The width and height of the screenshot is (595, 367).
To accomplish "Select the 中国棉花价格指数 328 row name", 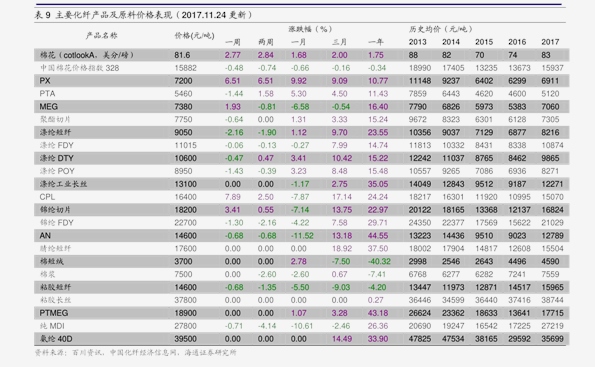I will click(x=79, y=68).
